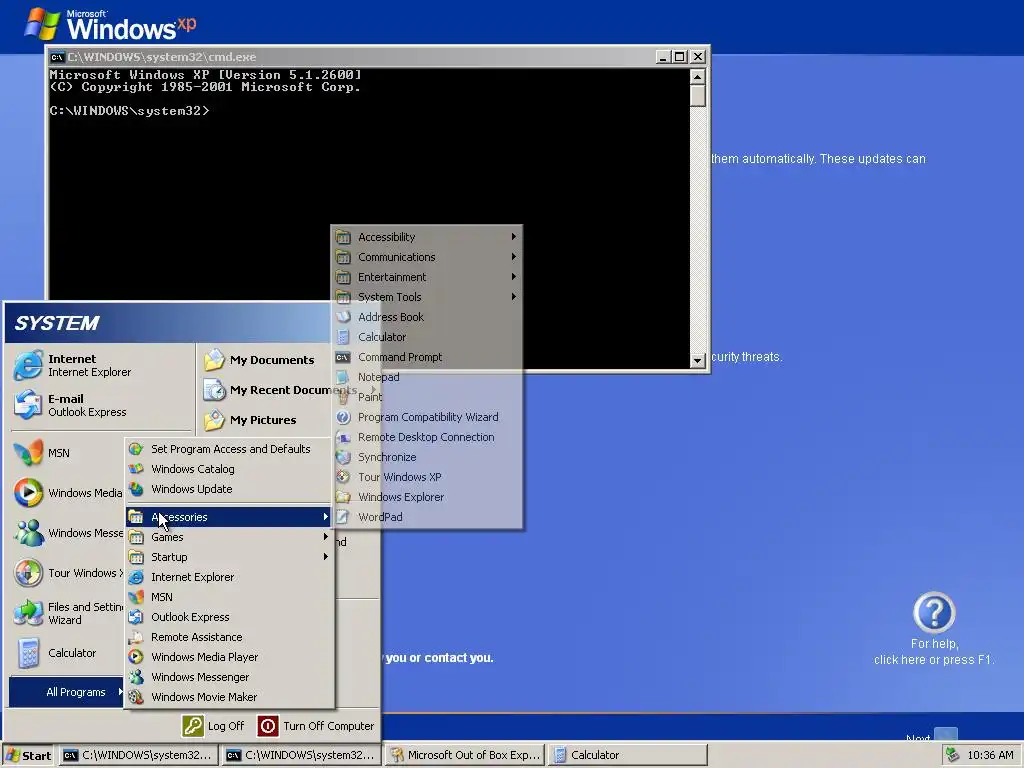The image size is (1024, 768).
Task: Expand the Accessibility submenu
Action: pos(427,237)
